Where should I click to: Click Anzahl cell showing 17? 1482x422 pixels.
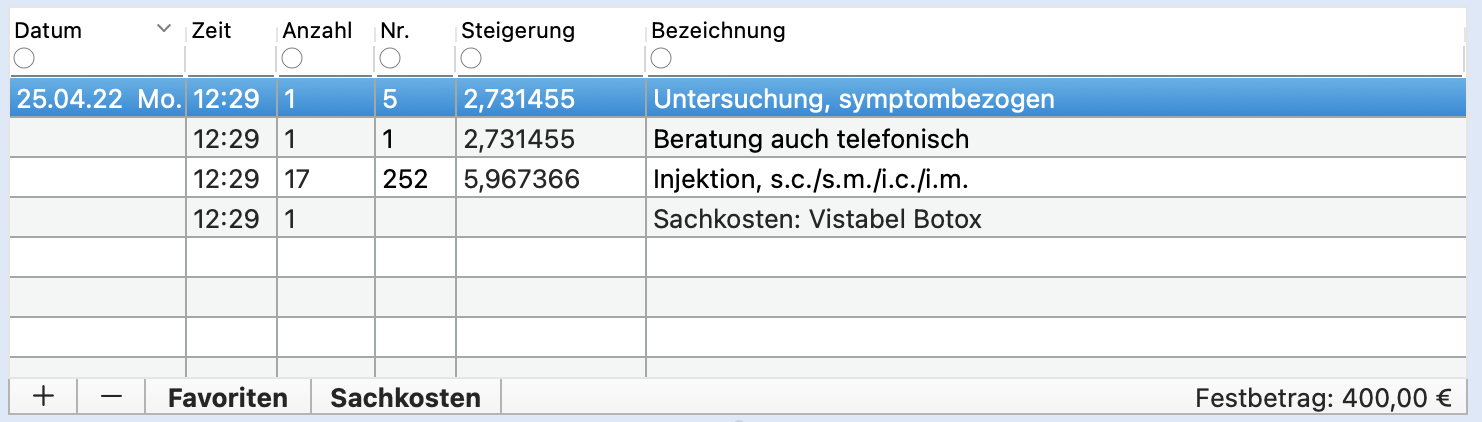pyautogui.click(x=296, y=179)
